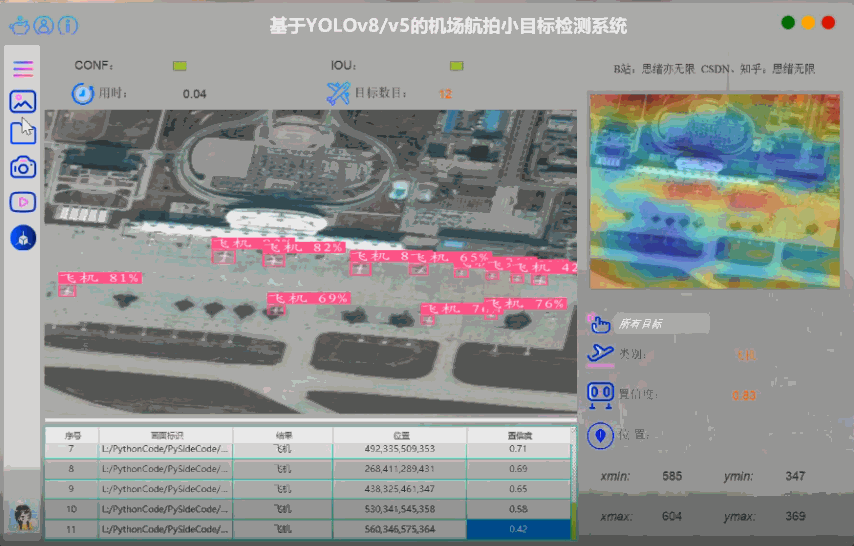854x546 pixels.
Task: Open the 所有目标 target dropdown
Action: pyautogui.click(x=661, y=324)
